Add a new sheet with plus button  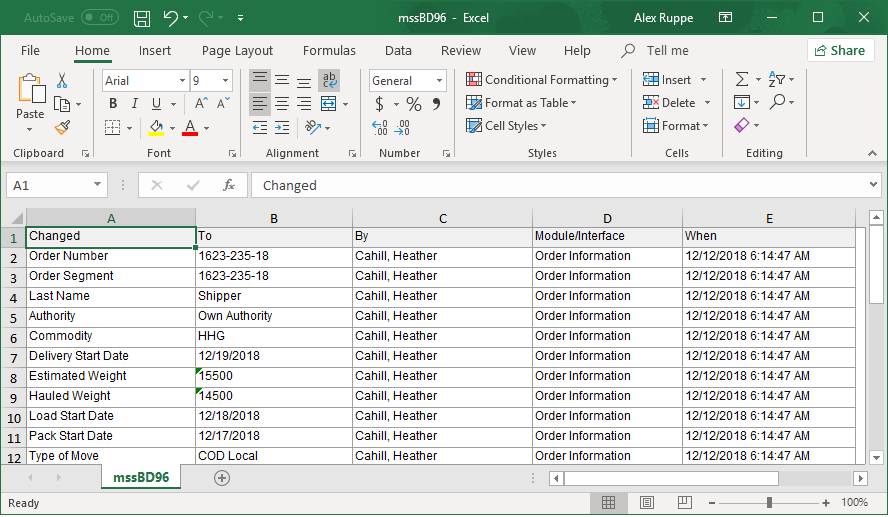pos(222,478)
